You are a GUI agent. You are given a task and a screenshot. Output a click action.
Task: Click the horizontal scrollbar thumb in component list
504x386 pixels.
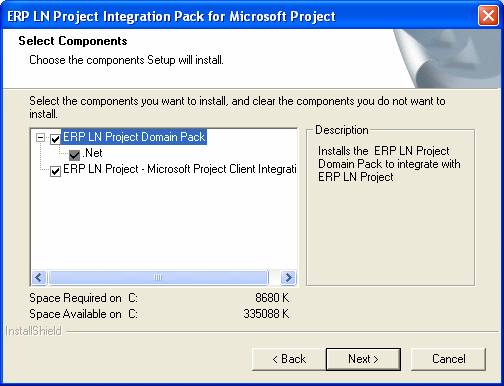(158, 277)
